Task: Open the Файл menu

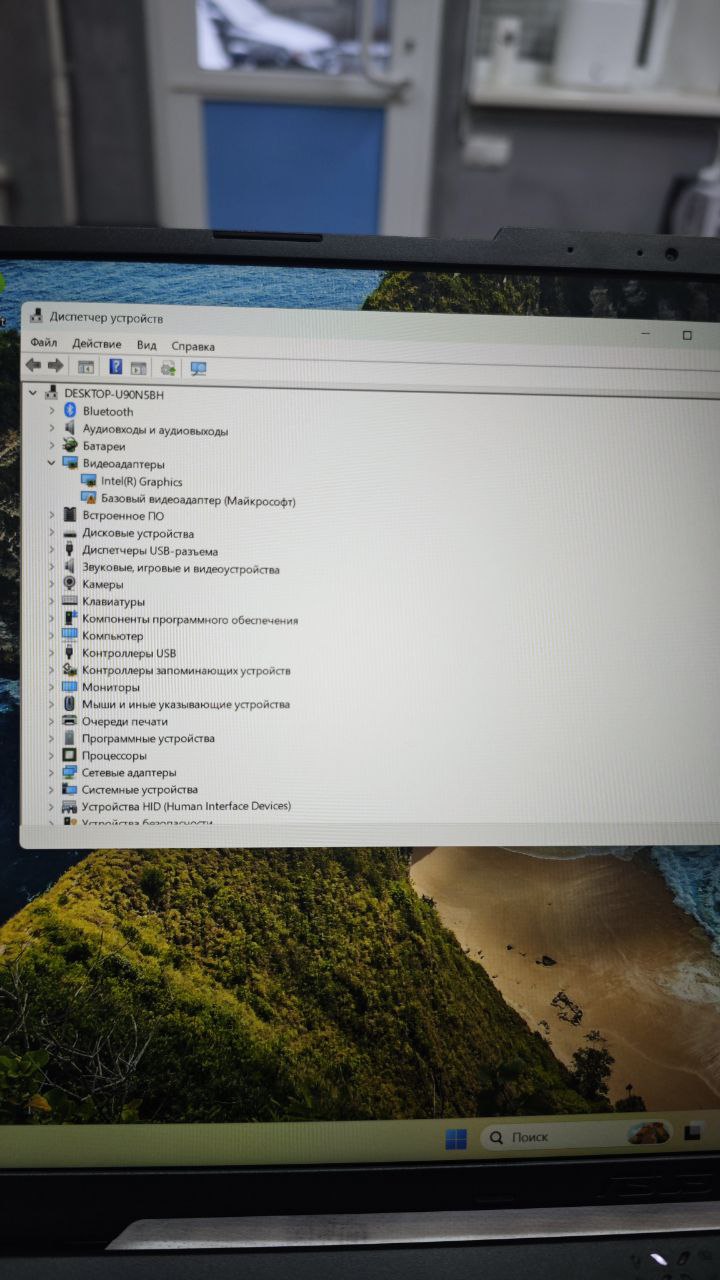Action: click(44, 345)
